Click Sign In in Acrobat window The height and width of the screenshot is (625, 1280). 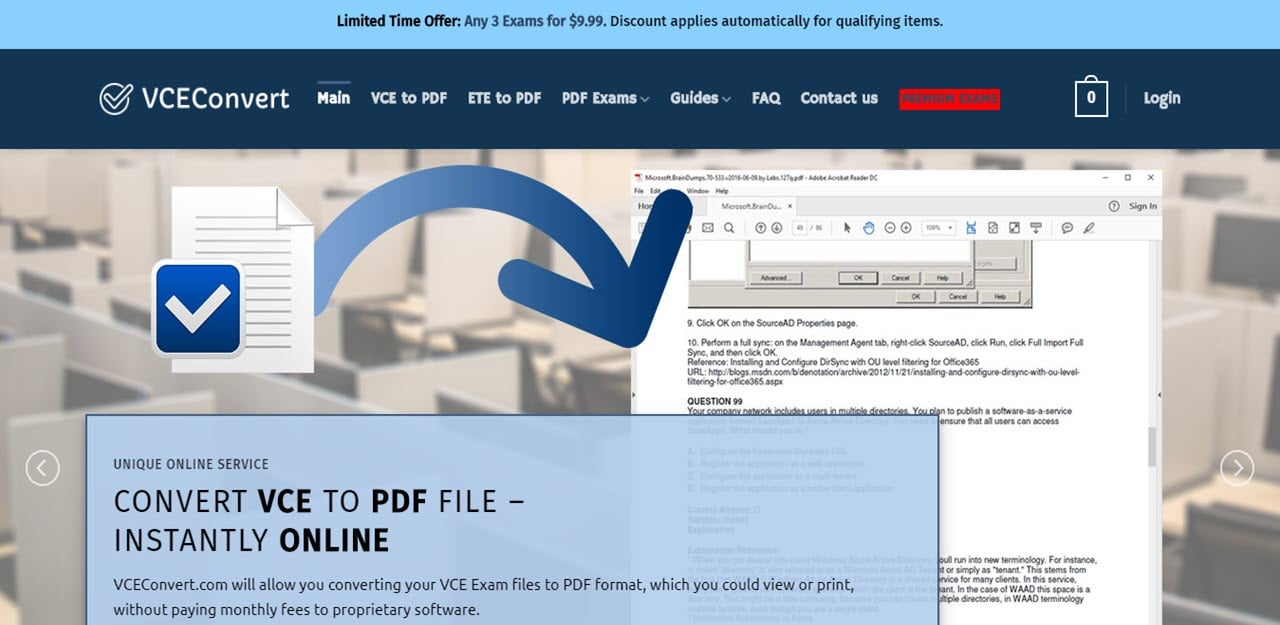click(1143, 206)
